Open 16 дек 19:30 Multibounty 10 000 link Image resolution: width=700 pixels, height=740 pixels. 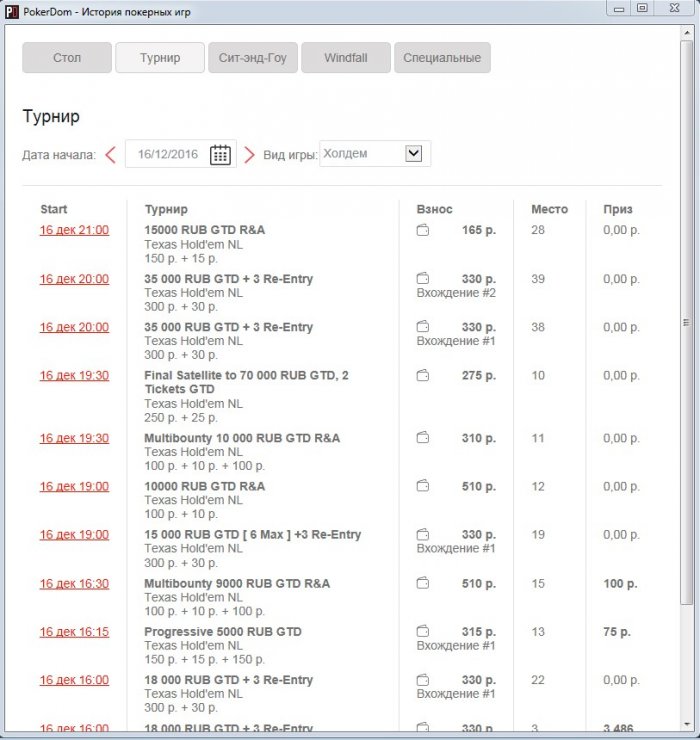click(x=75, y=438)
